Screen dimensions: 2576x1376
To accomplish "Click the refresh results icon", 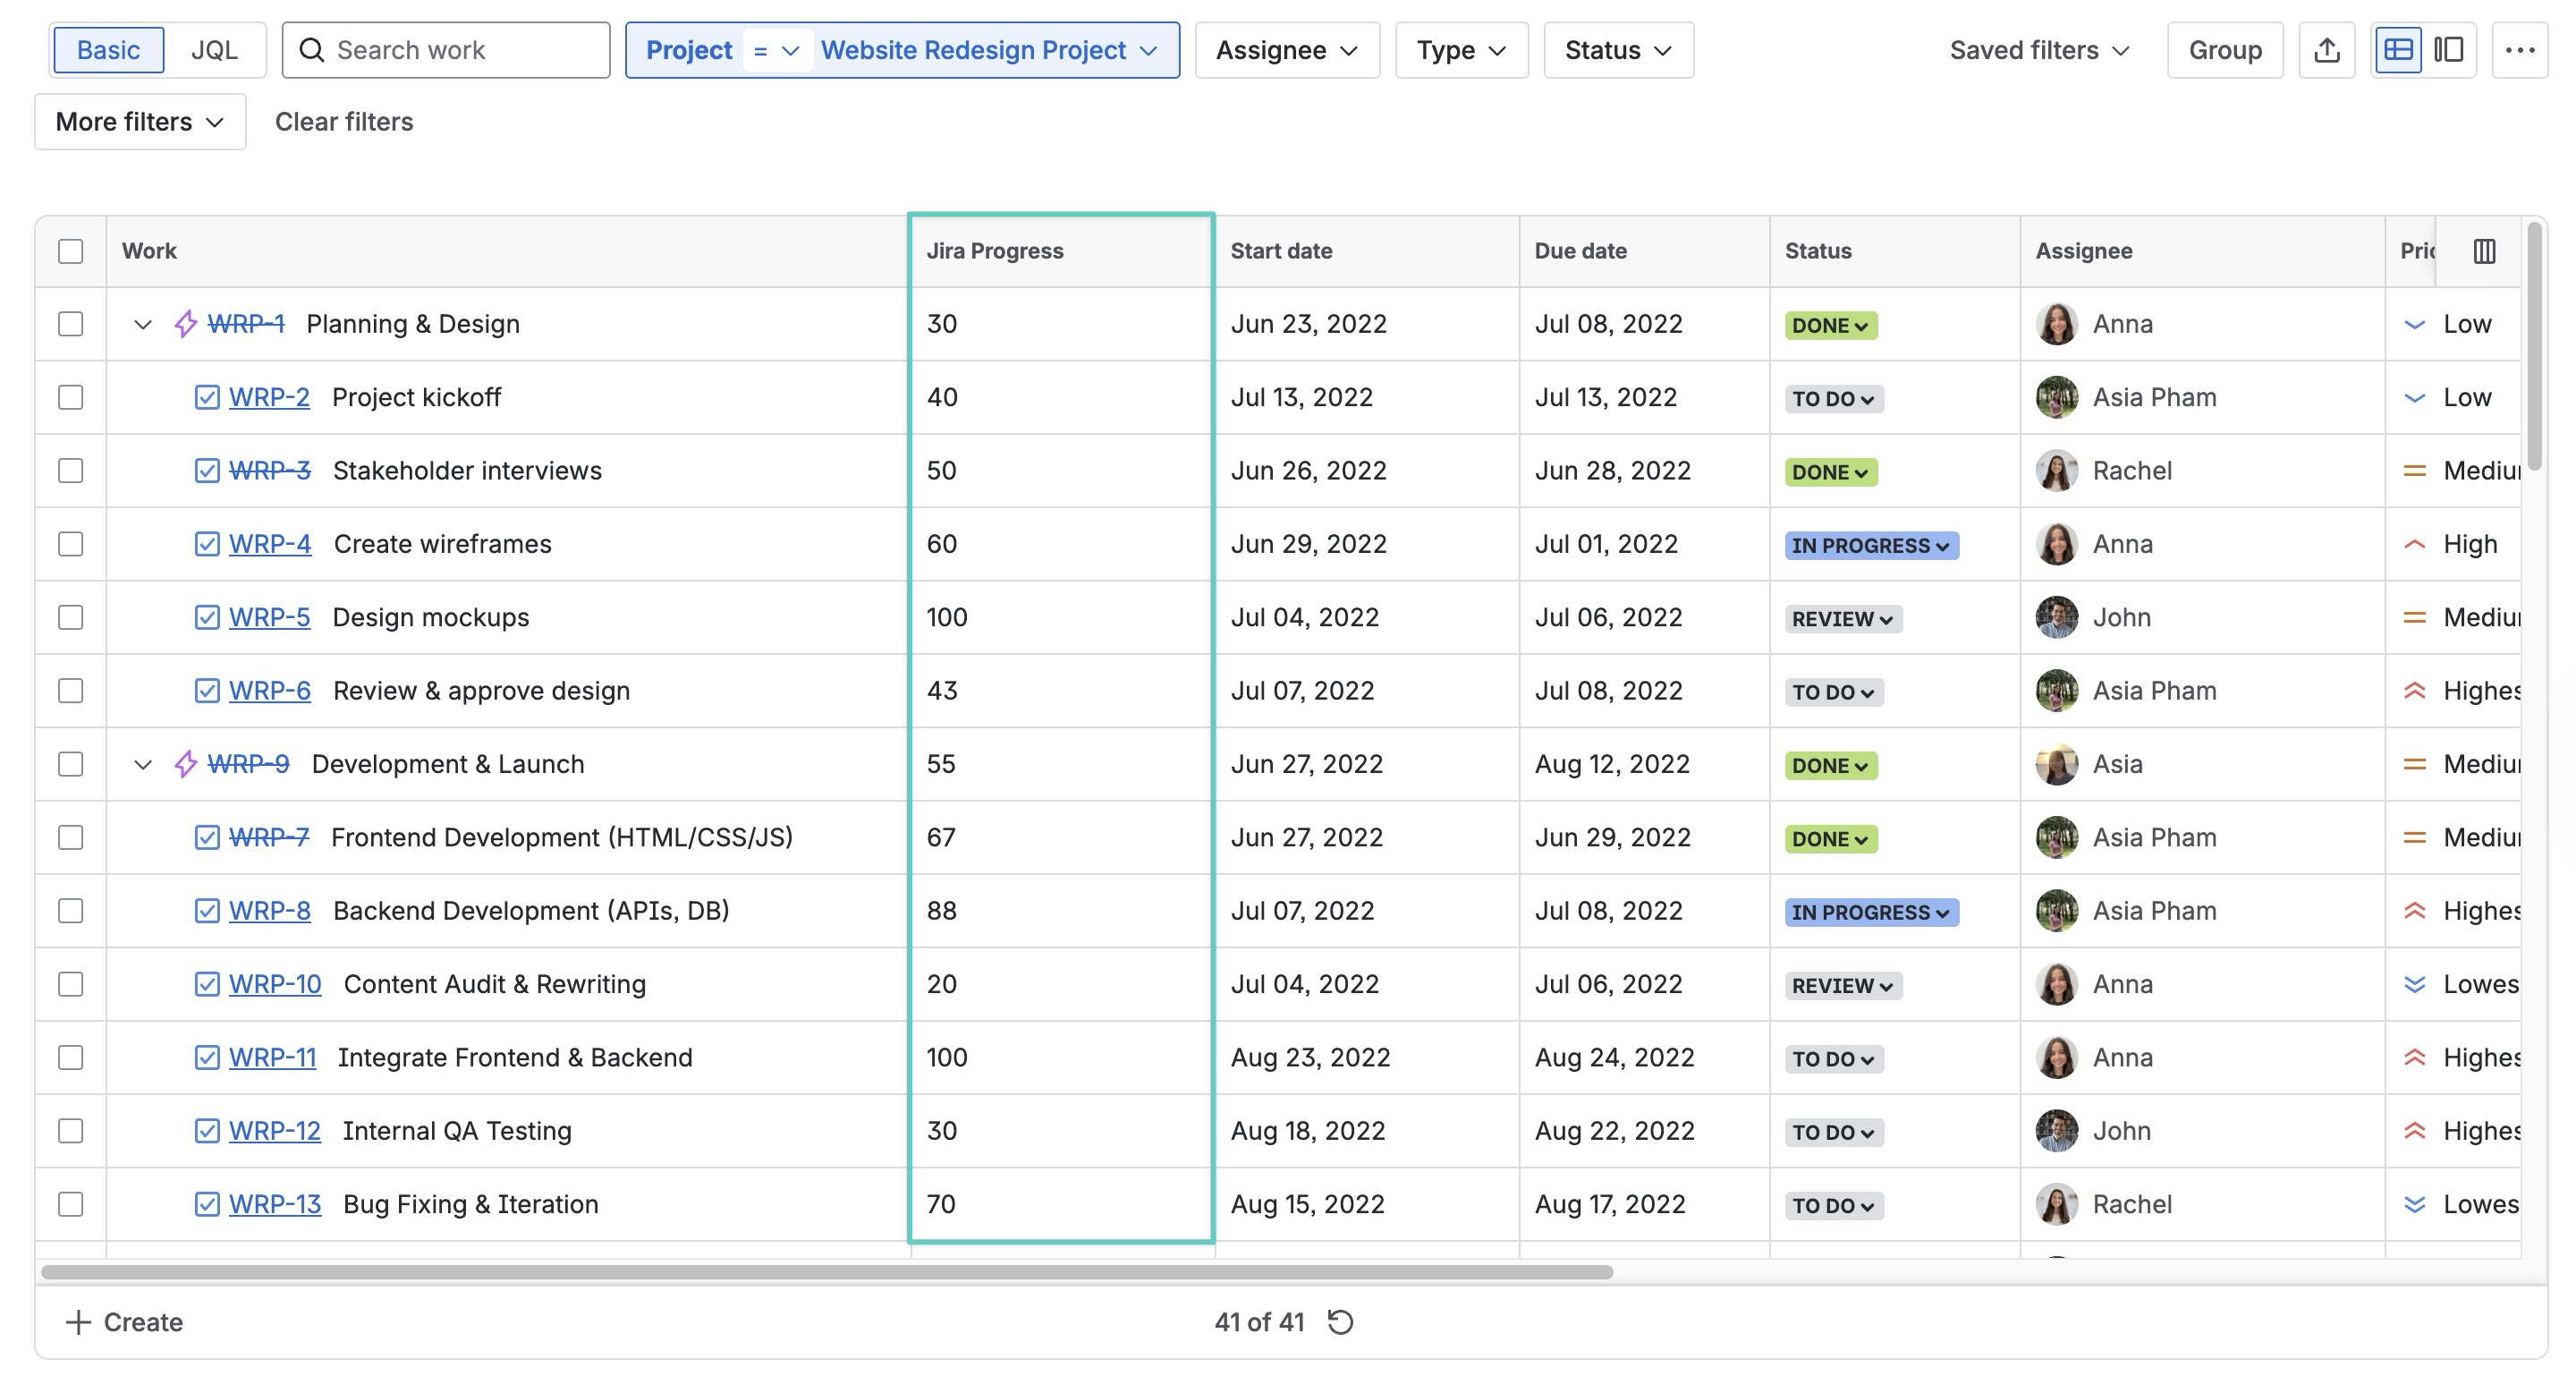I will coord(1340,1322).
